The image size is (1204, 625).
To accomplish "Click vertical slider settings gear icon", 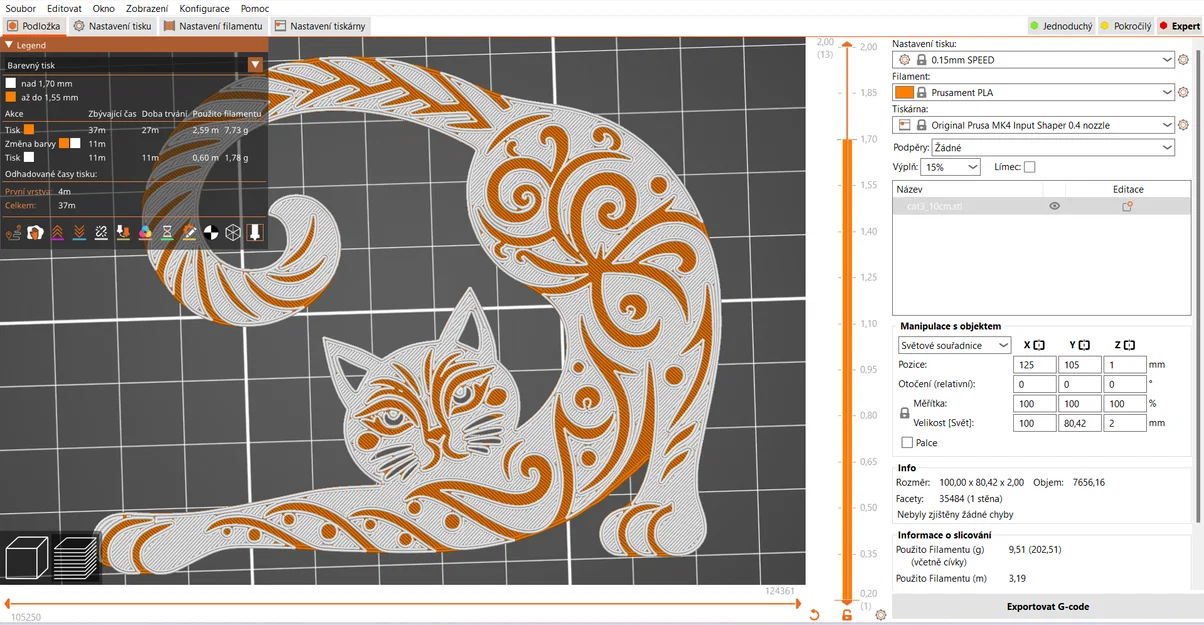I will (x=880, y=615).
